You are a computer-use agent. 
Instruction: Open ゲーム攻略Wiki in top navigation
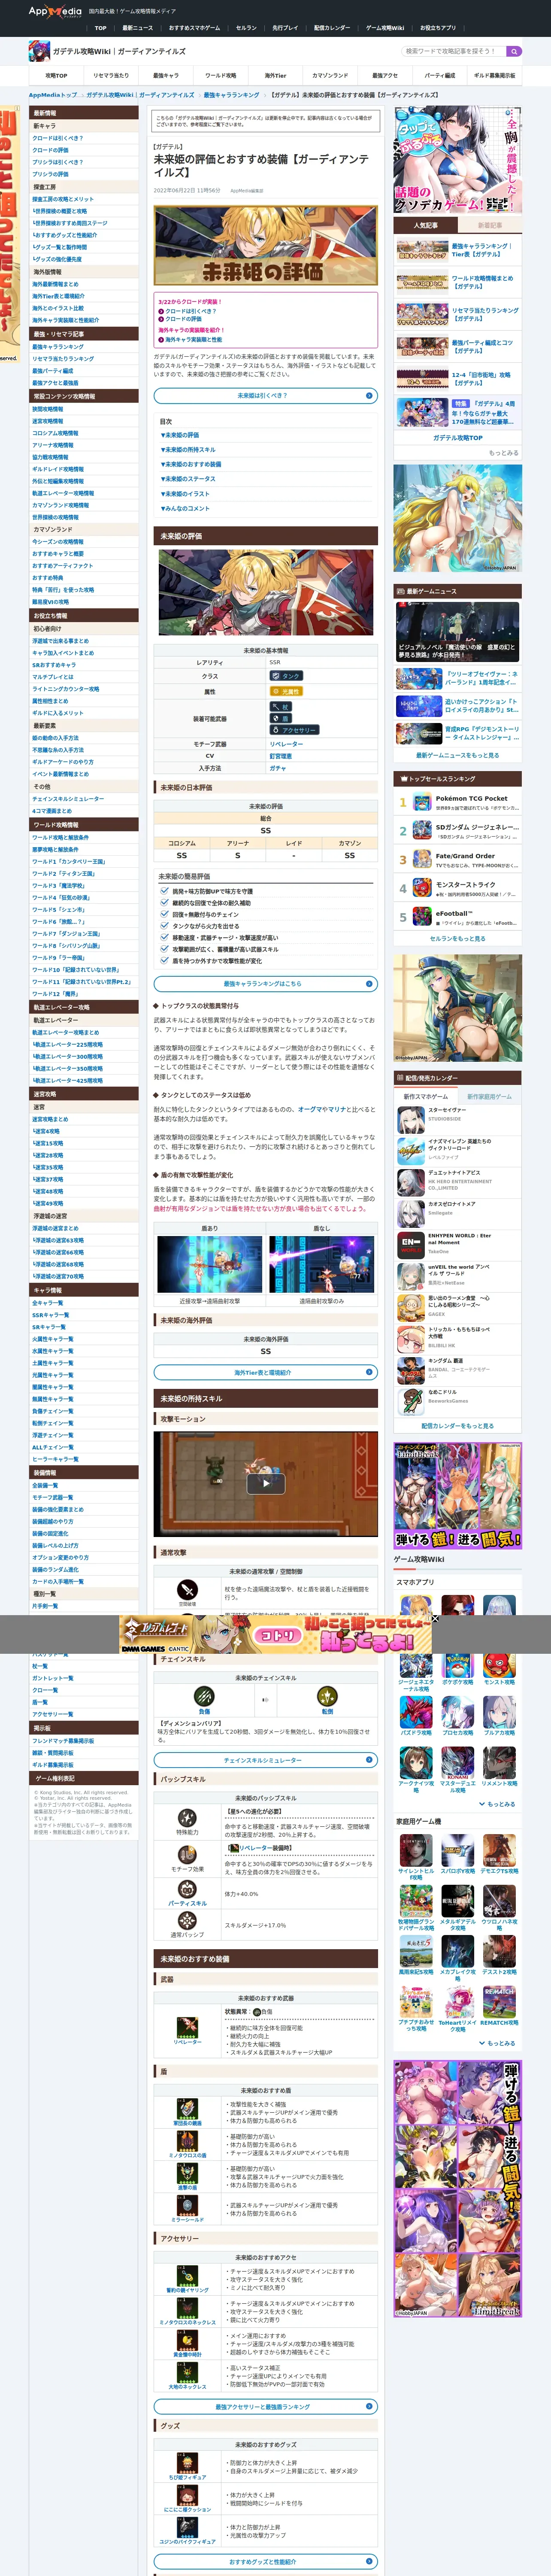coord(385,28)
